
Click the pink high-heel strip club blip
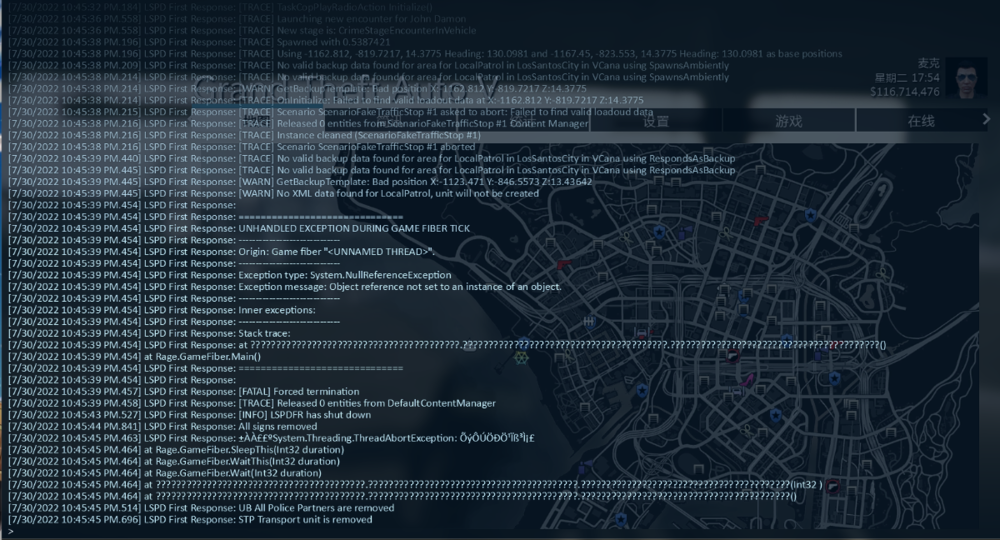(745, 378)
